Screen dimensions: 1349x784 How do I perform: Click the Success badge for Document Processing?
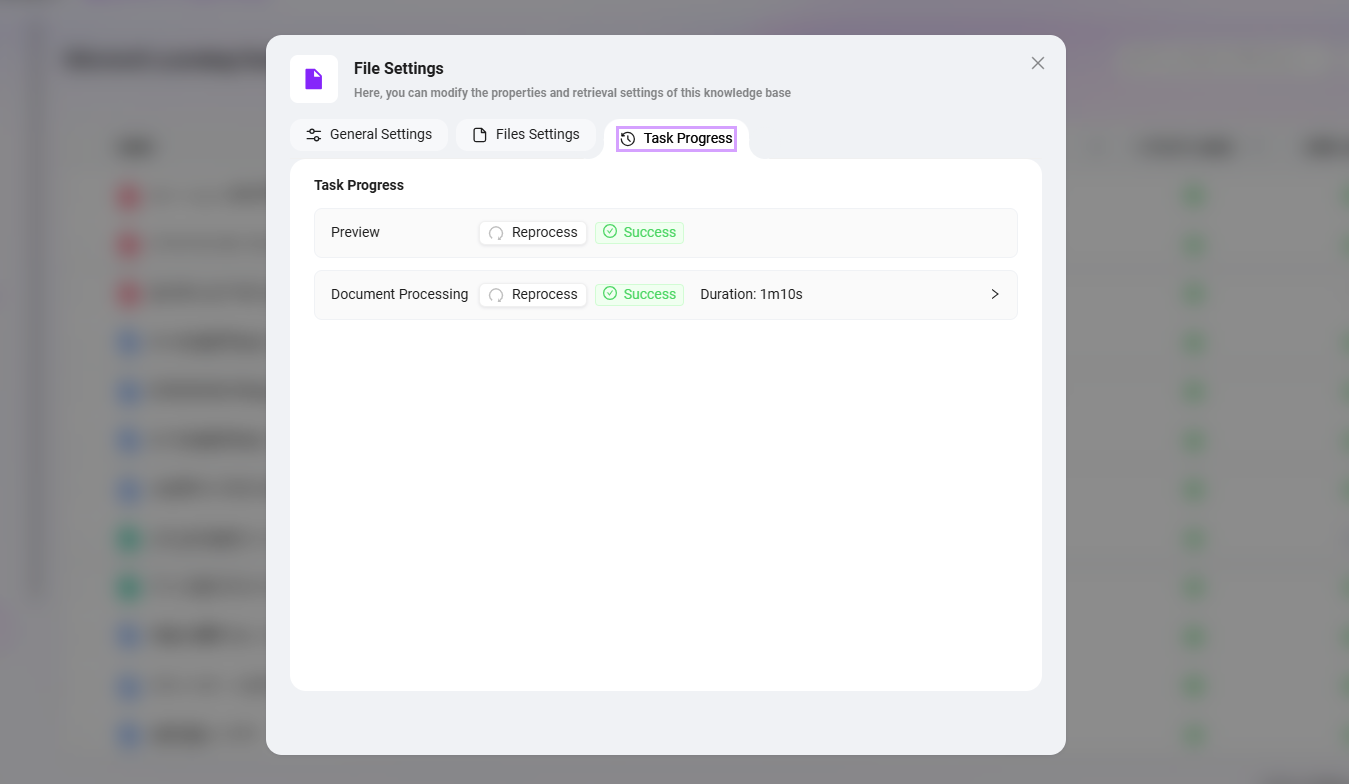click(x=640, y=294)
